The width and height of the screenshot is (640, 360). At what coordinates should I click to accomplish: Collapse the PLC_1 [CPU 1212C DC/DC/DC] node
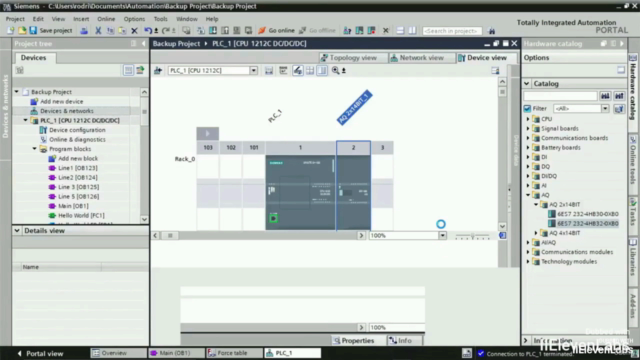(x=25, y=120)
